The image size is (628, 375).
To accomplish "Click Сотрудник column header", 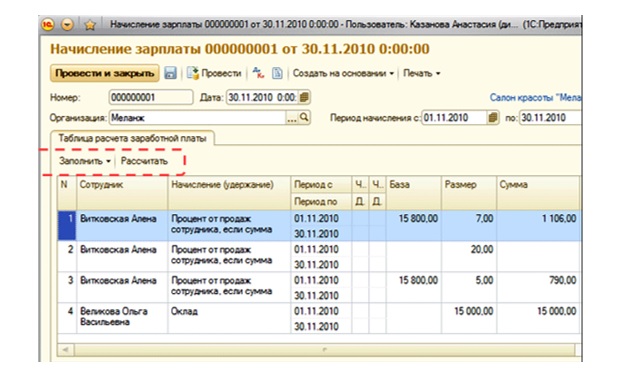I will (122, 193).
